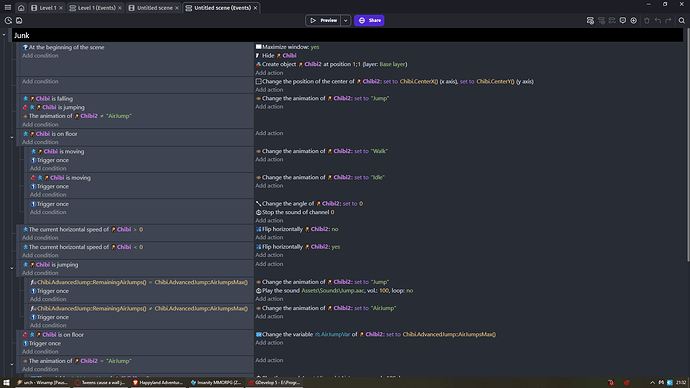Click the 'At the beginning of the scene' condition icon
This screenshot has height=388, width=690.
click(x=25, y=47)
